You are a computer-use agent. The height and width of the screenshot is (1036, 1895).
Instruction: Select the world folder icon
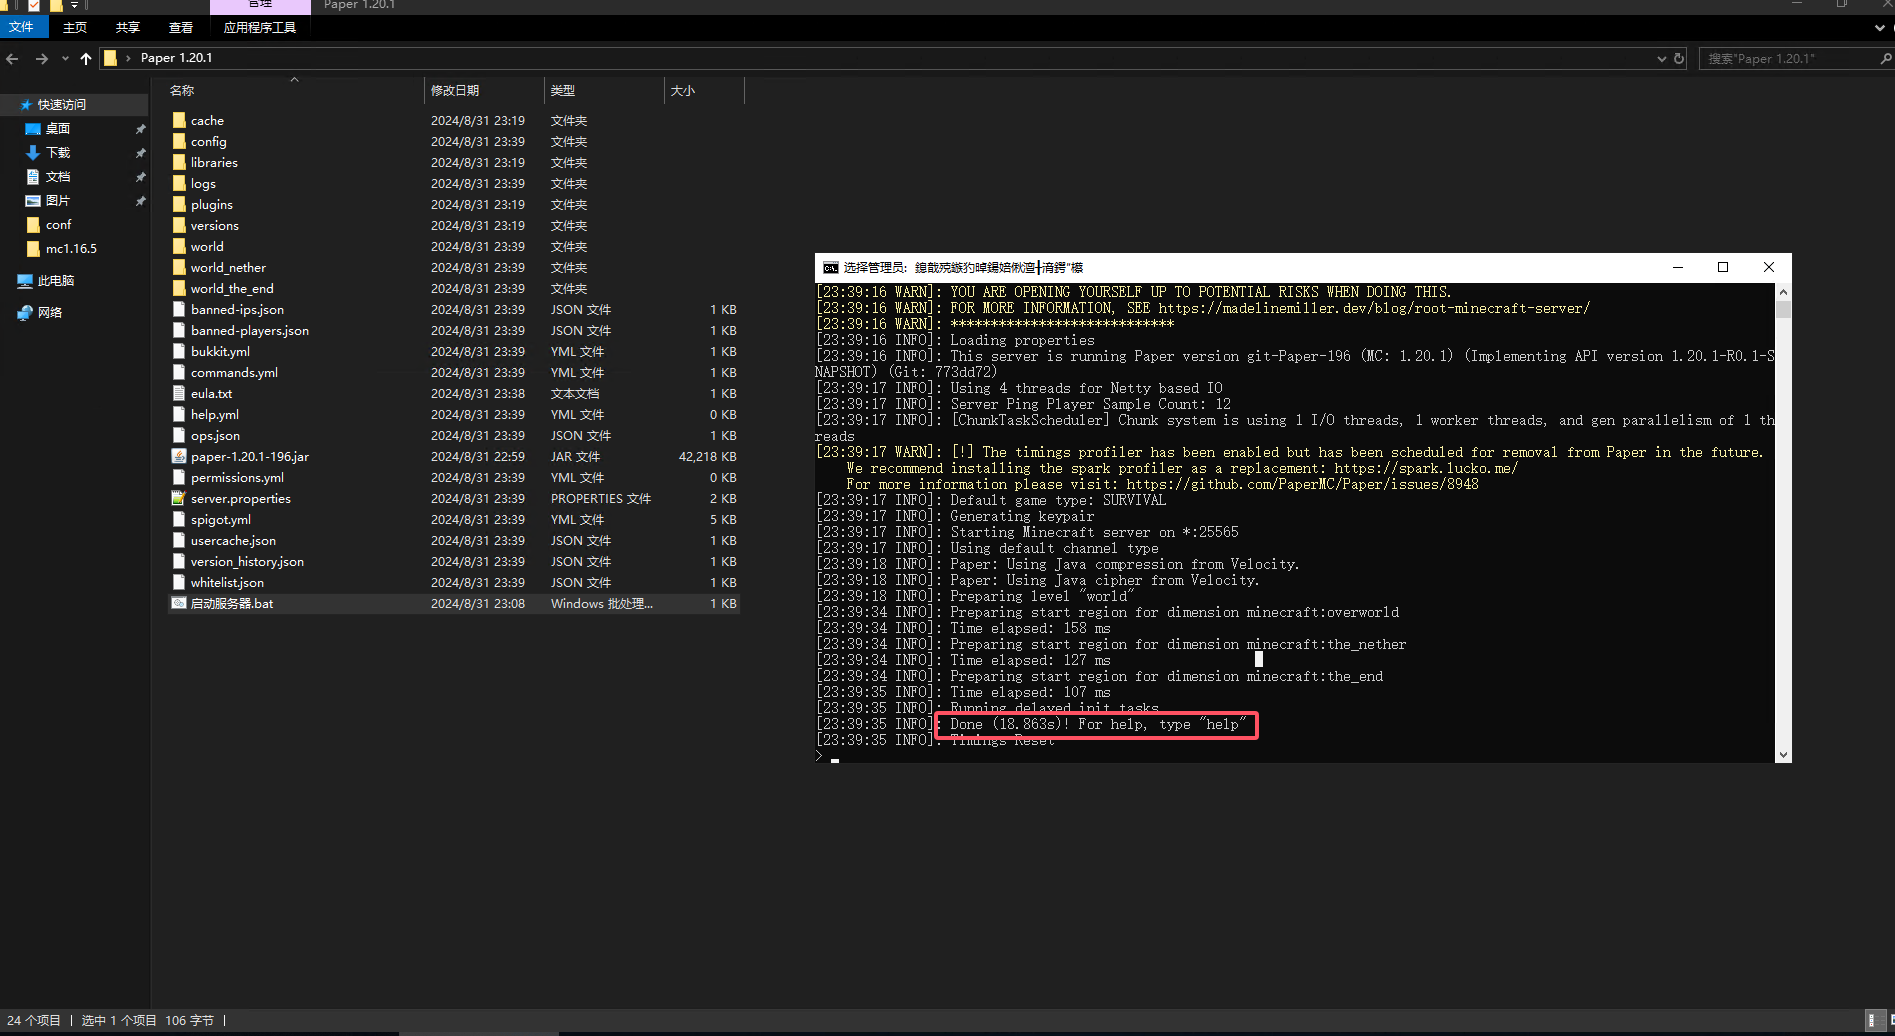click(x=179, y=246)
